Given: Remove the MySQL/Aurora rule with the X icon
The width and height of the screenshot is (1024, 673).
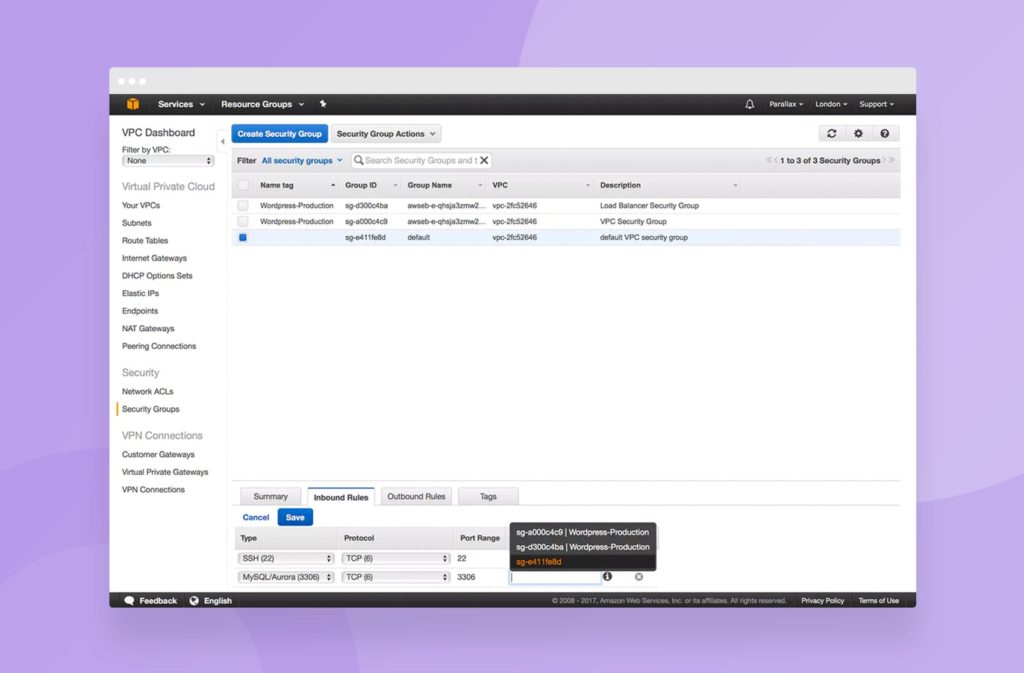Looking at the screenshot, I should coord(639,576).
